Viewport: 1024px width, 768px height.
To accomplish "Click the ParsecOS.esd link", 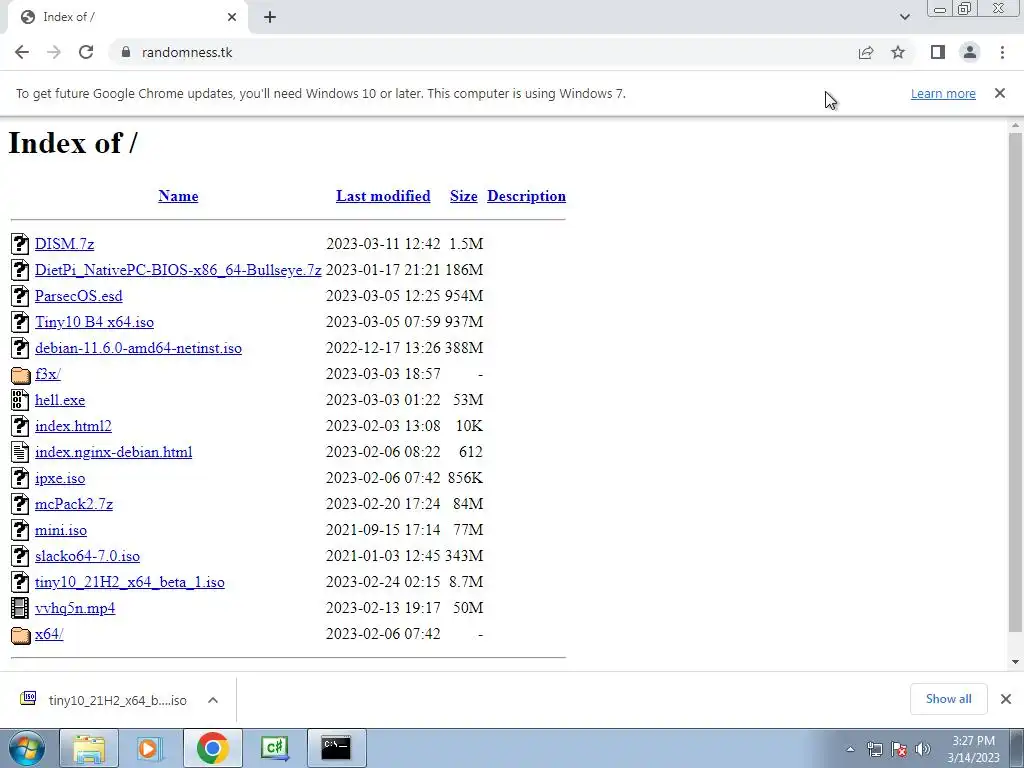I will [x=79, y=296].
